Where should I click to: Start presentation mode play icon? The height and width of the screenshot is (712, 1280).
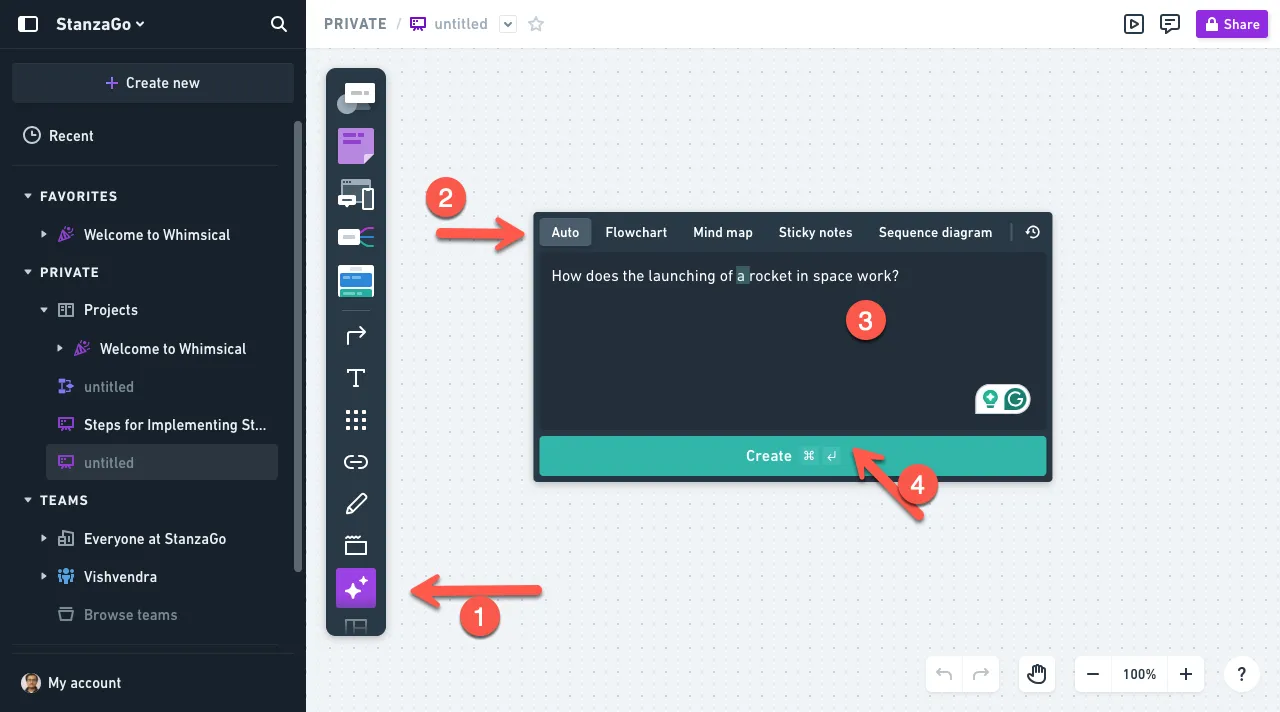(1133, 24)
